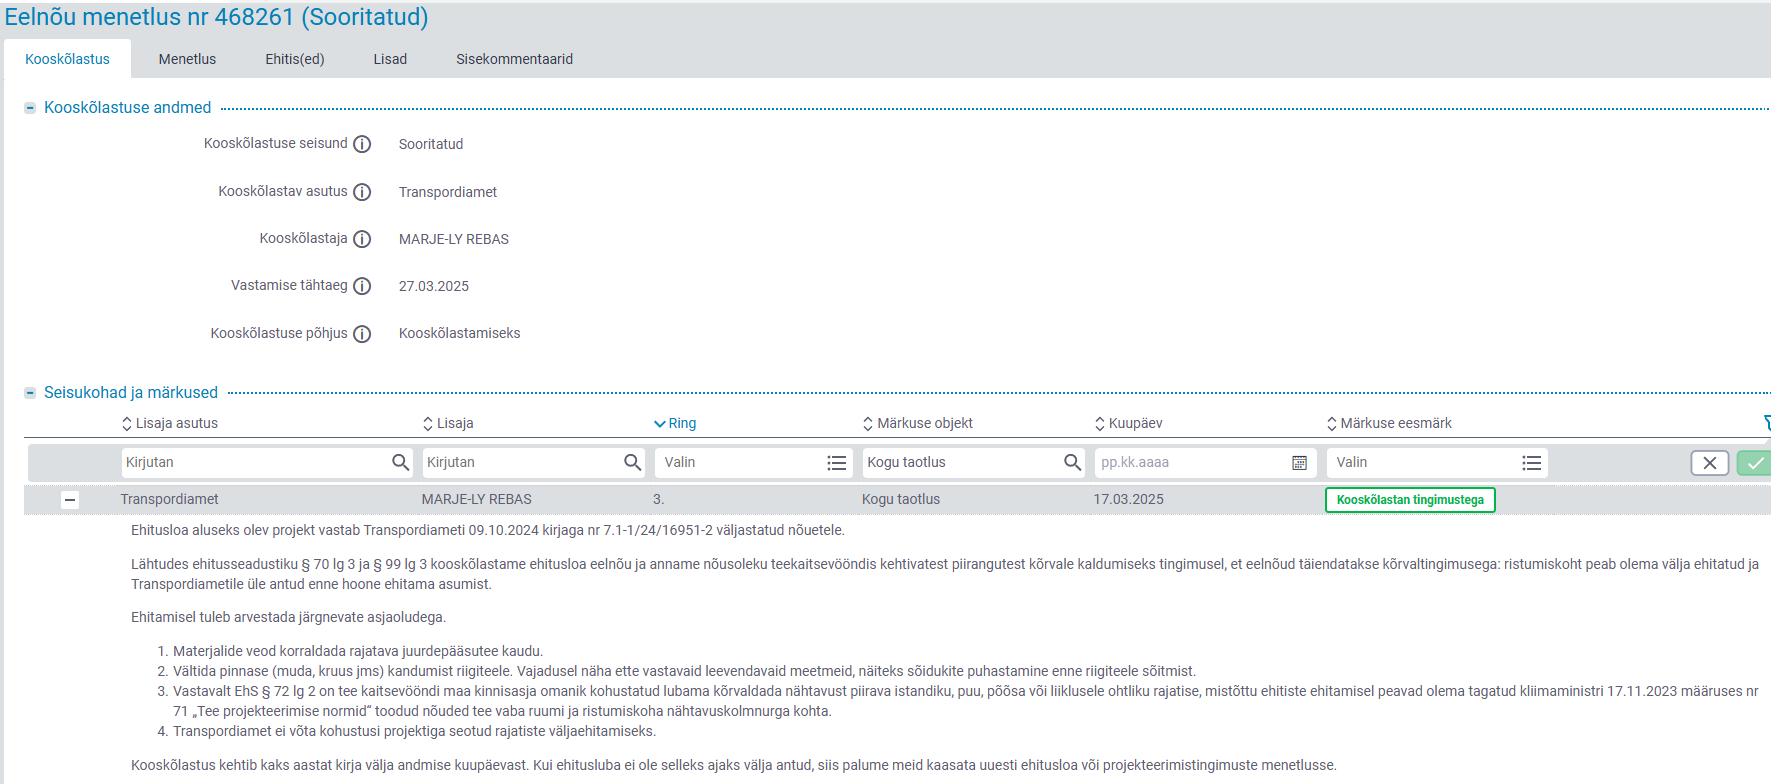
Task: Open info icon for Kooskõlastuse põhjus
Action: (362, 334)
